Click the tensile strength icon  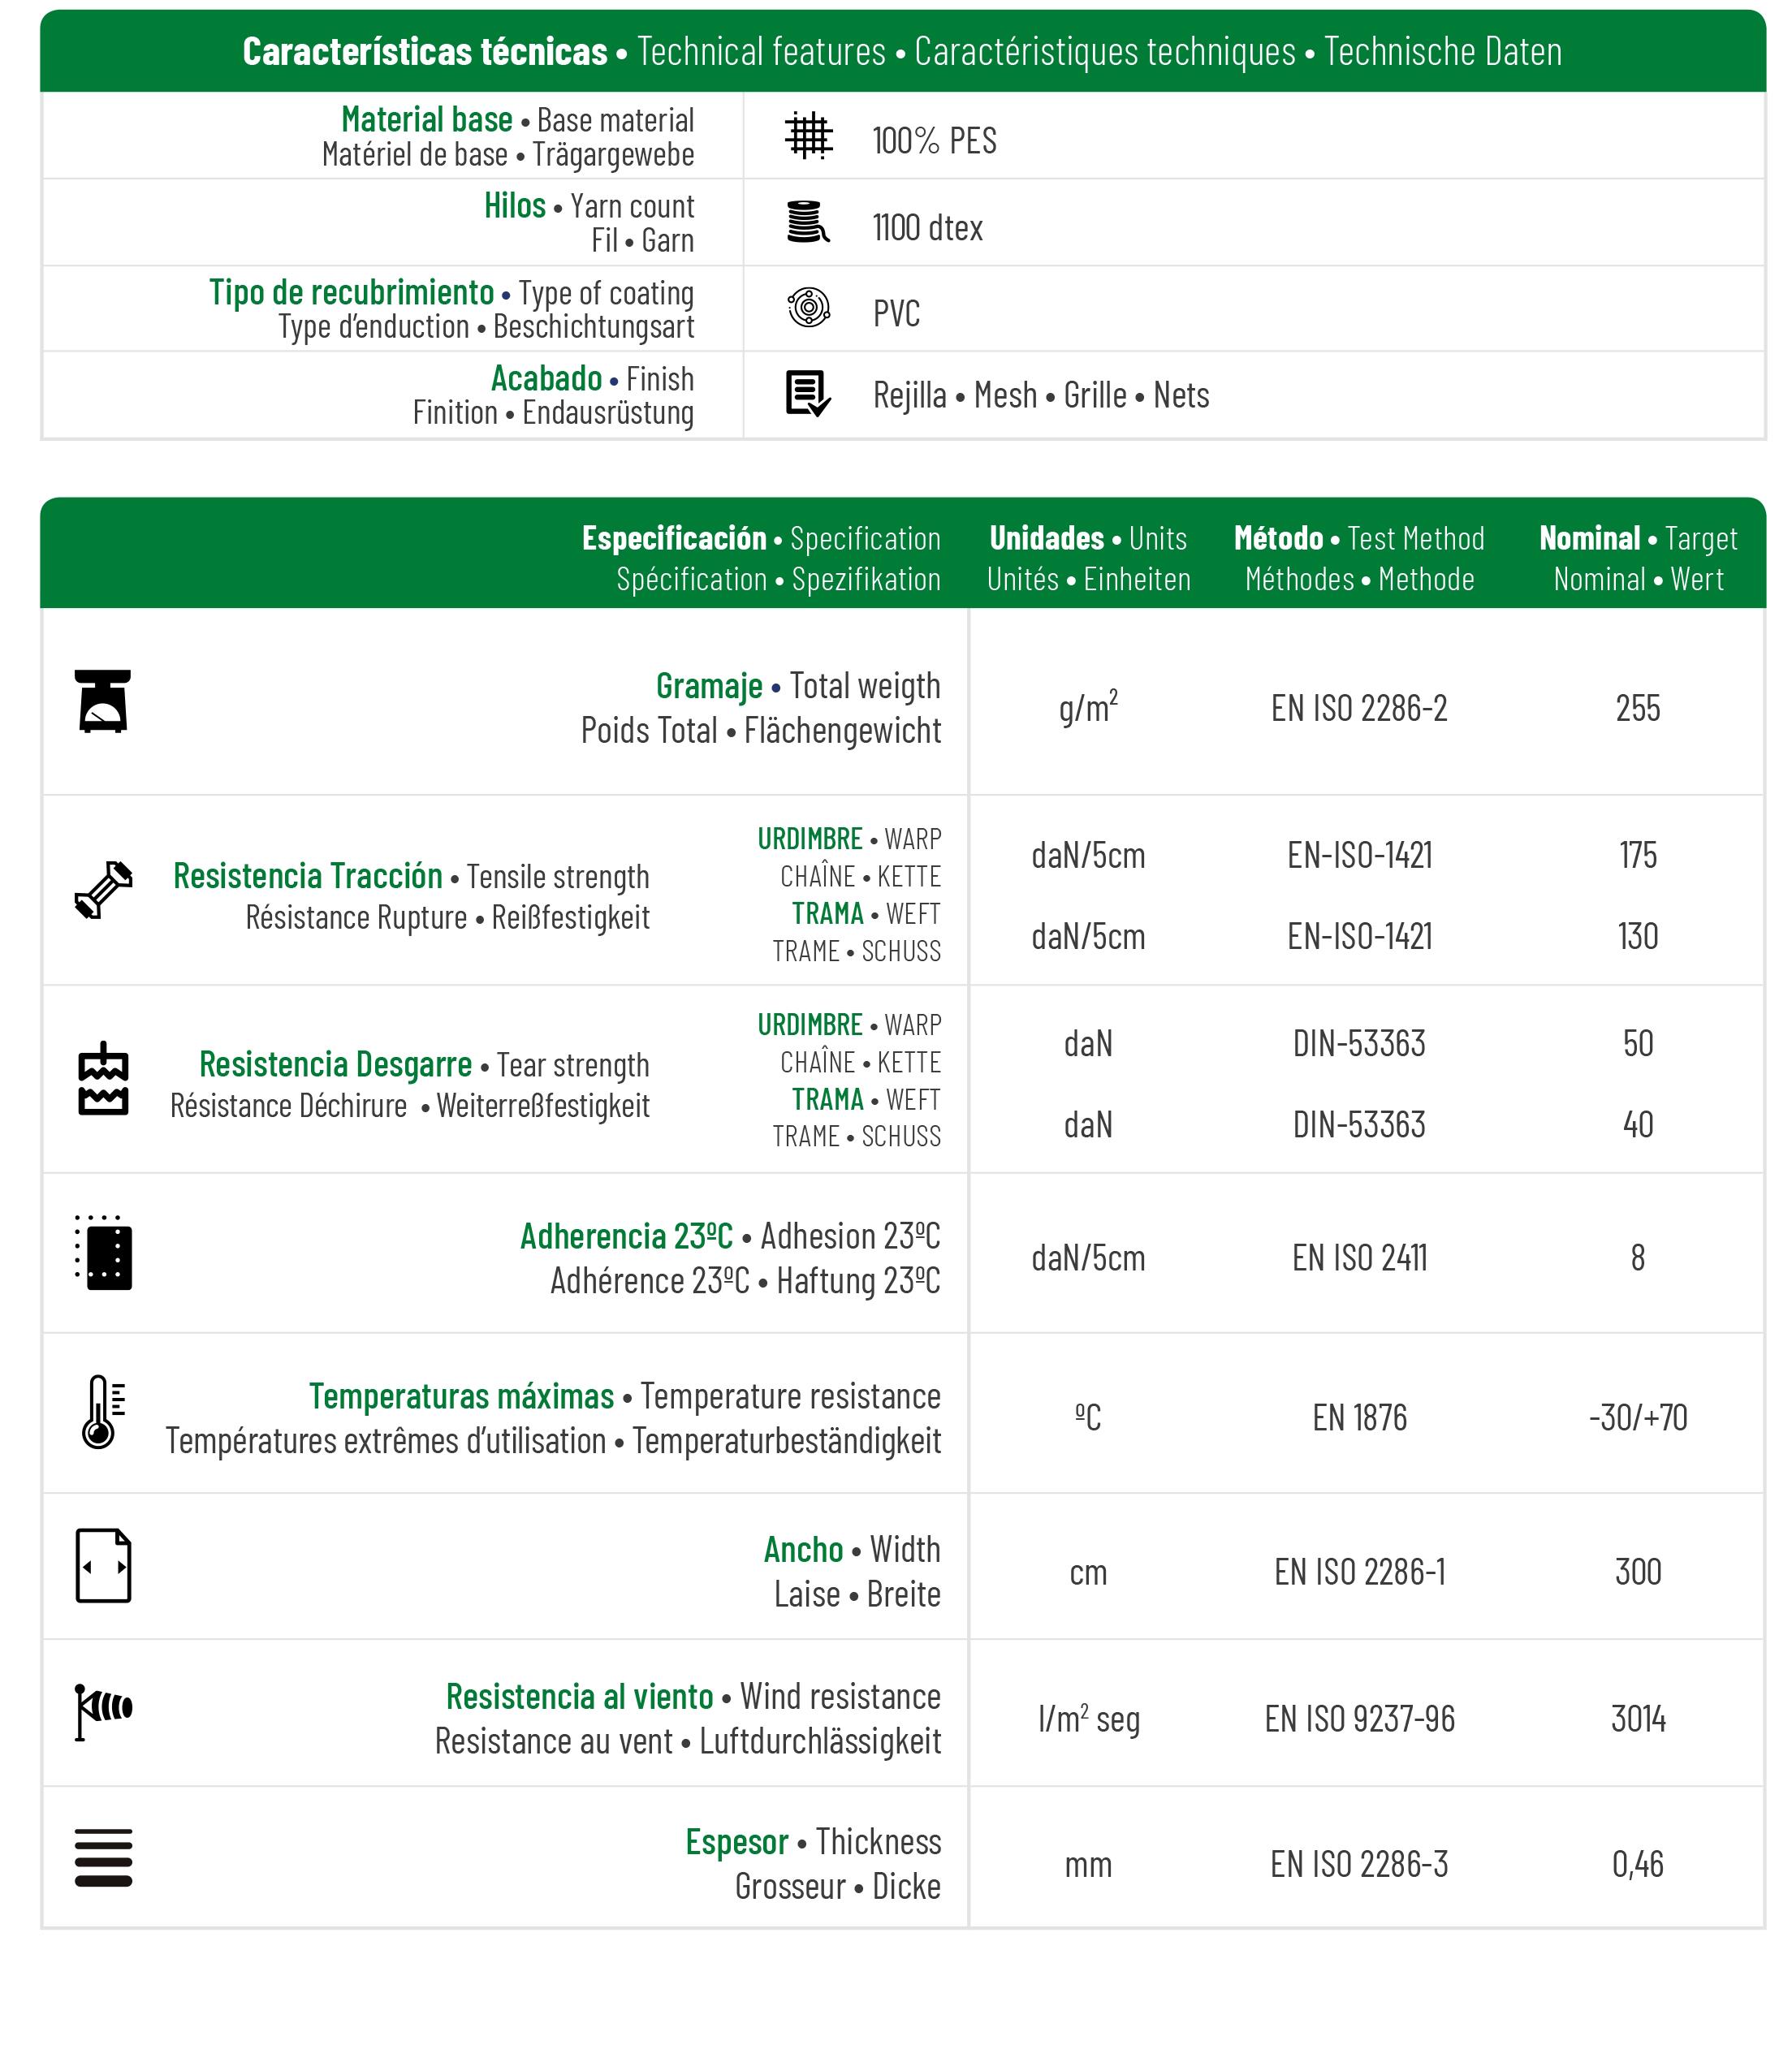click(x=103, y=890)
